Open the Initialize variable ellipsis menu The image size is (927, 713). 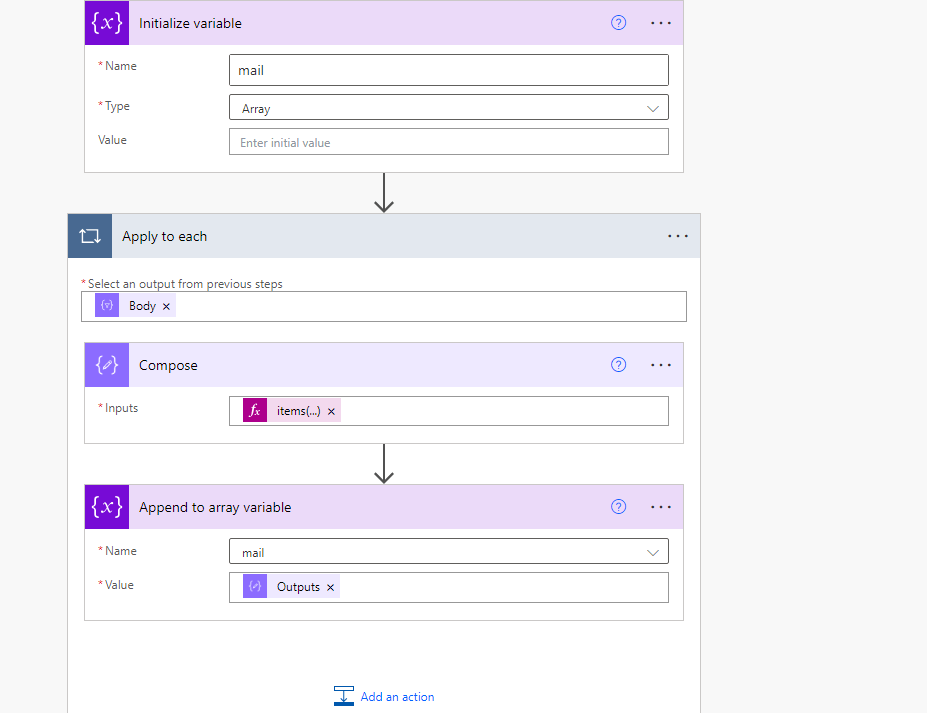point(660,23)
